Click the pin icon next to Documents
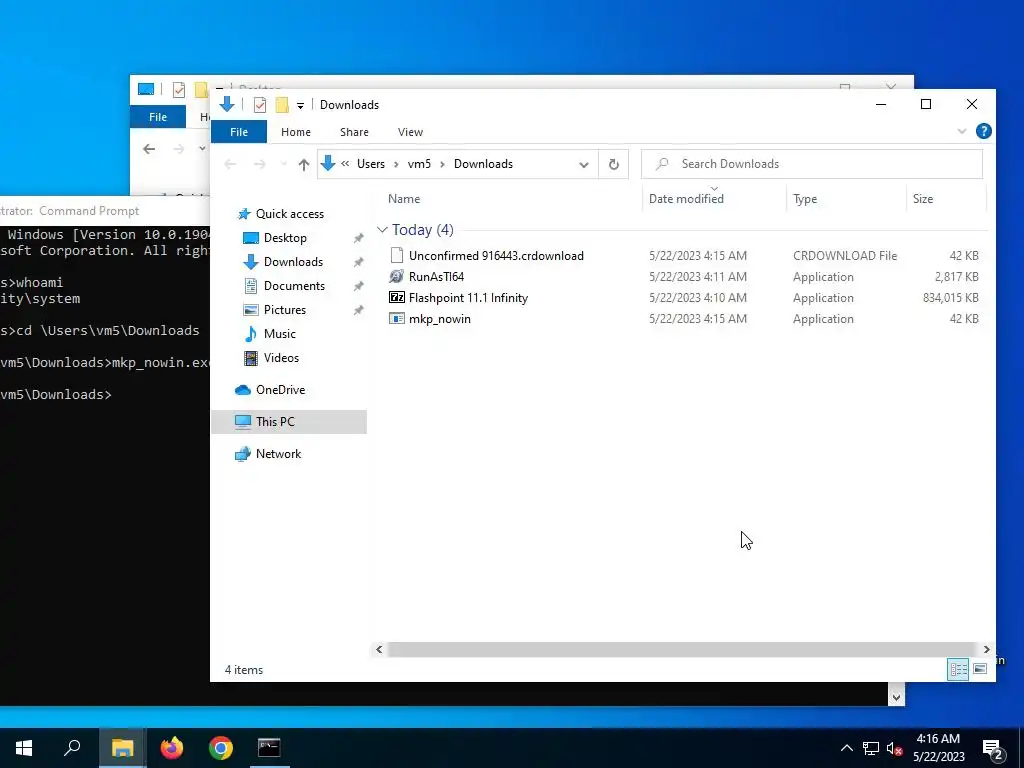The image size is (1024, 768). click(x=358, y=286)
